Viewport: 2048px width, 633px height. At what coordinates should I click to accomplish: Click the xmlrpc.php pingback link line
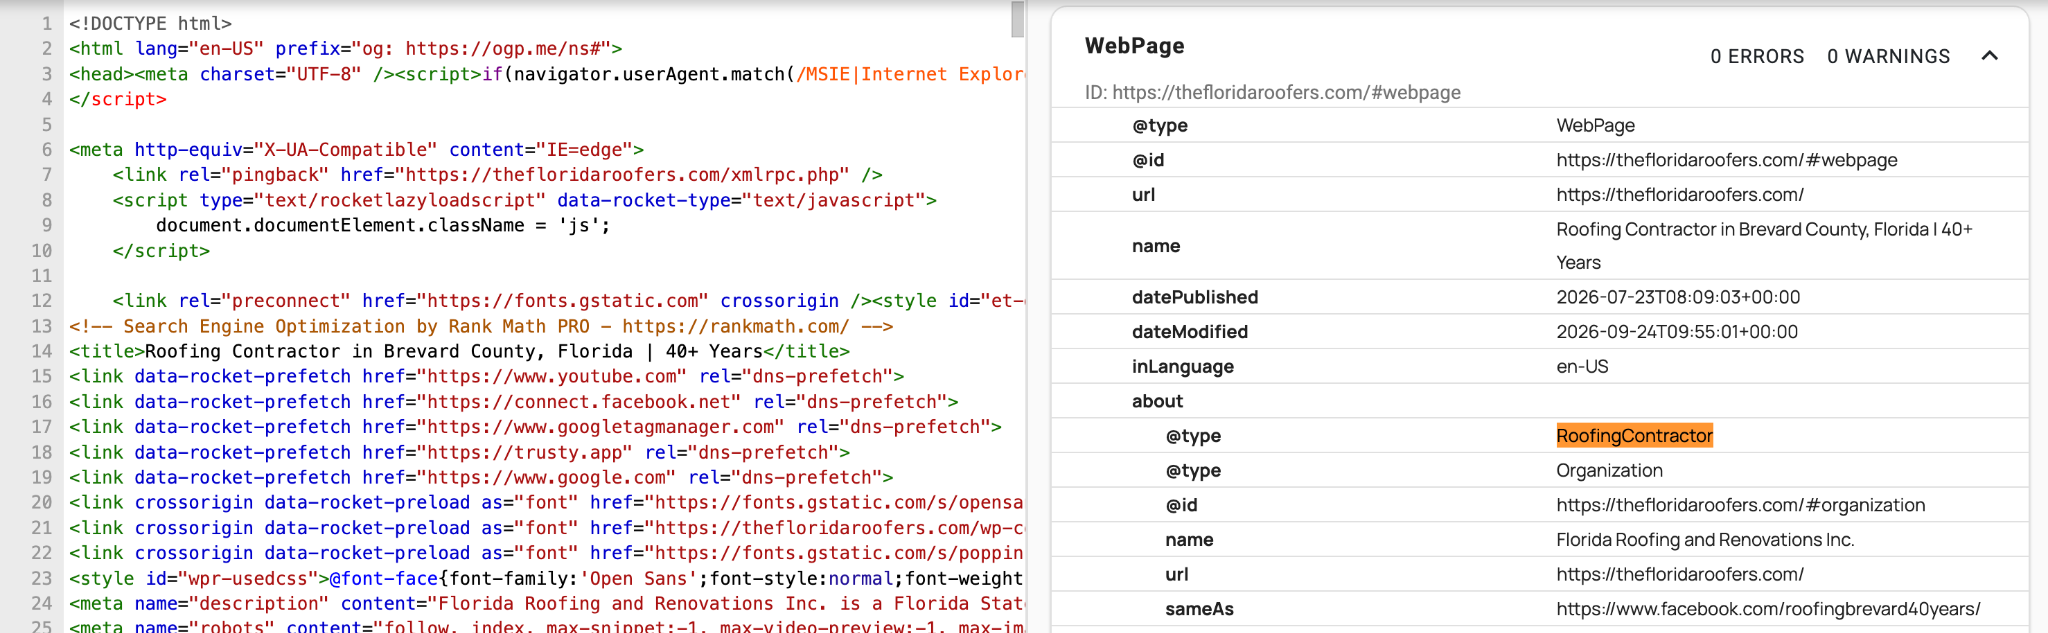(497, 175)
